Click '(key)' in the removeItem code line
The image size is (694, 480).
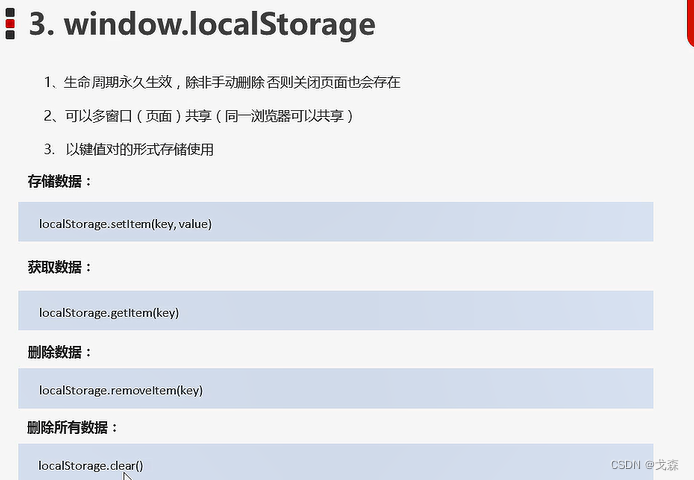click(x=190, y=390)
